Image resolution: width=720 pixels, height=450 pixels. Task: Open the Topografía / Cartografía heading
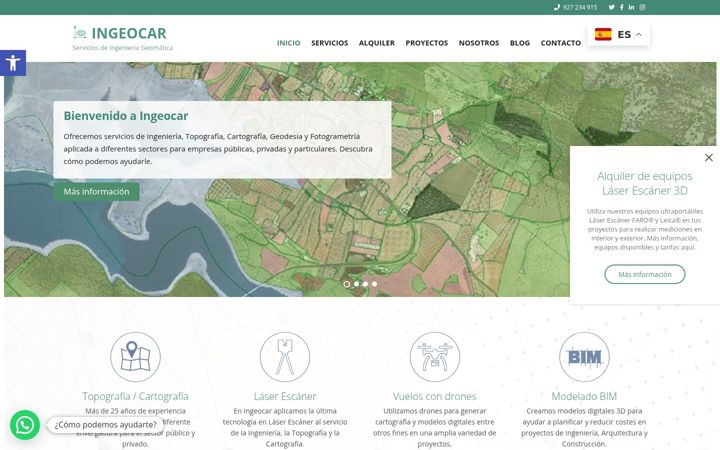135,396
